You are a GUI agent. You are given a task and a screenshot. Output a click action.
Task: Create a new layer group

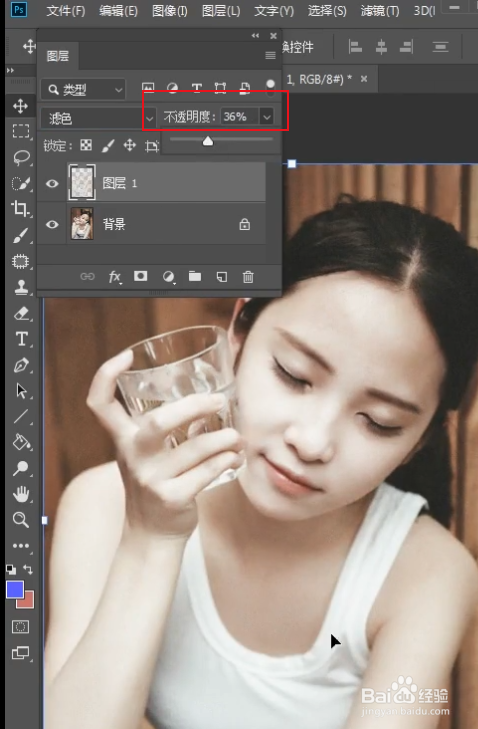click(x=195, y=276)
